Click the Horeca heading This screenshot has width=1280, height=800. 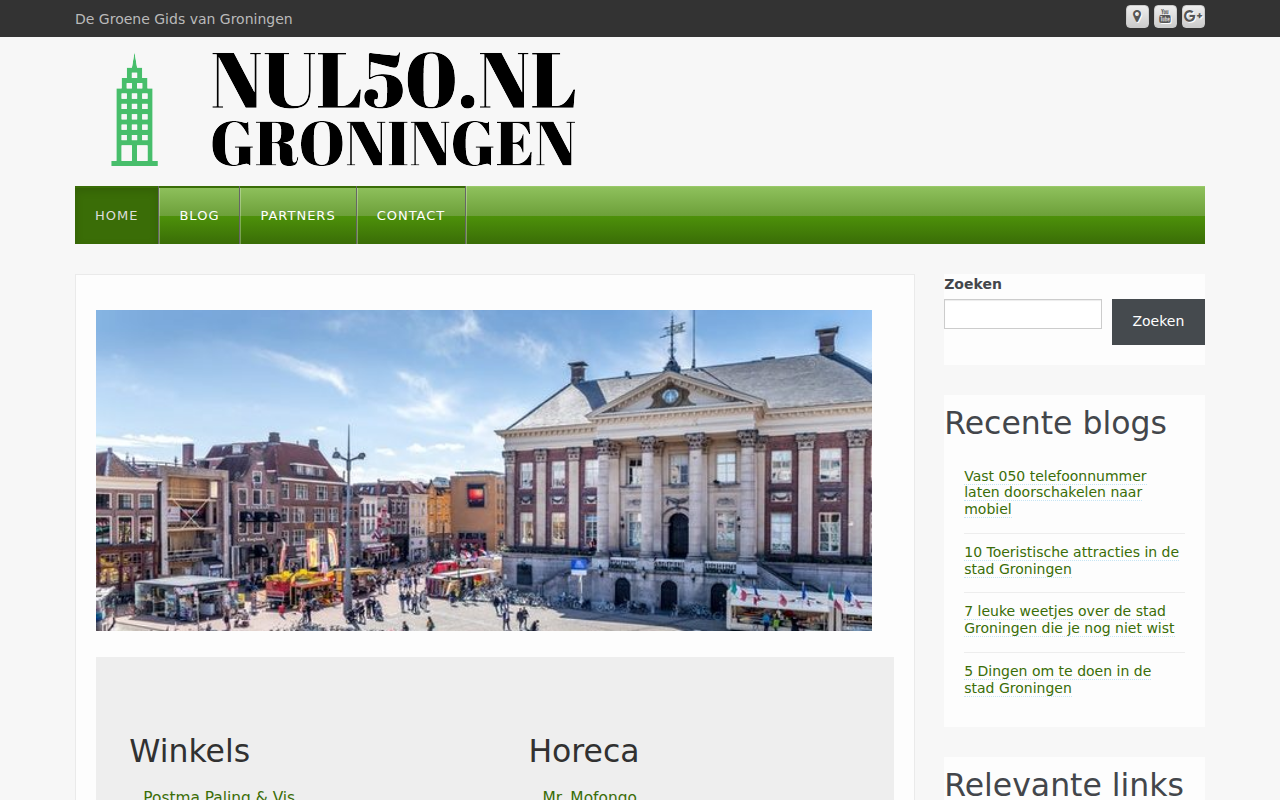point(583,751)
